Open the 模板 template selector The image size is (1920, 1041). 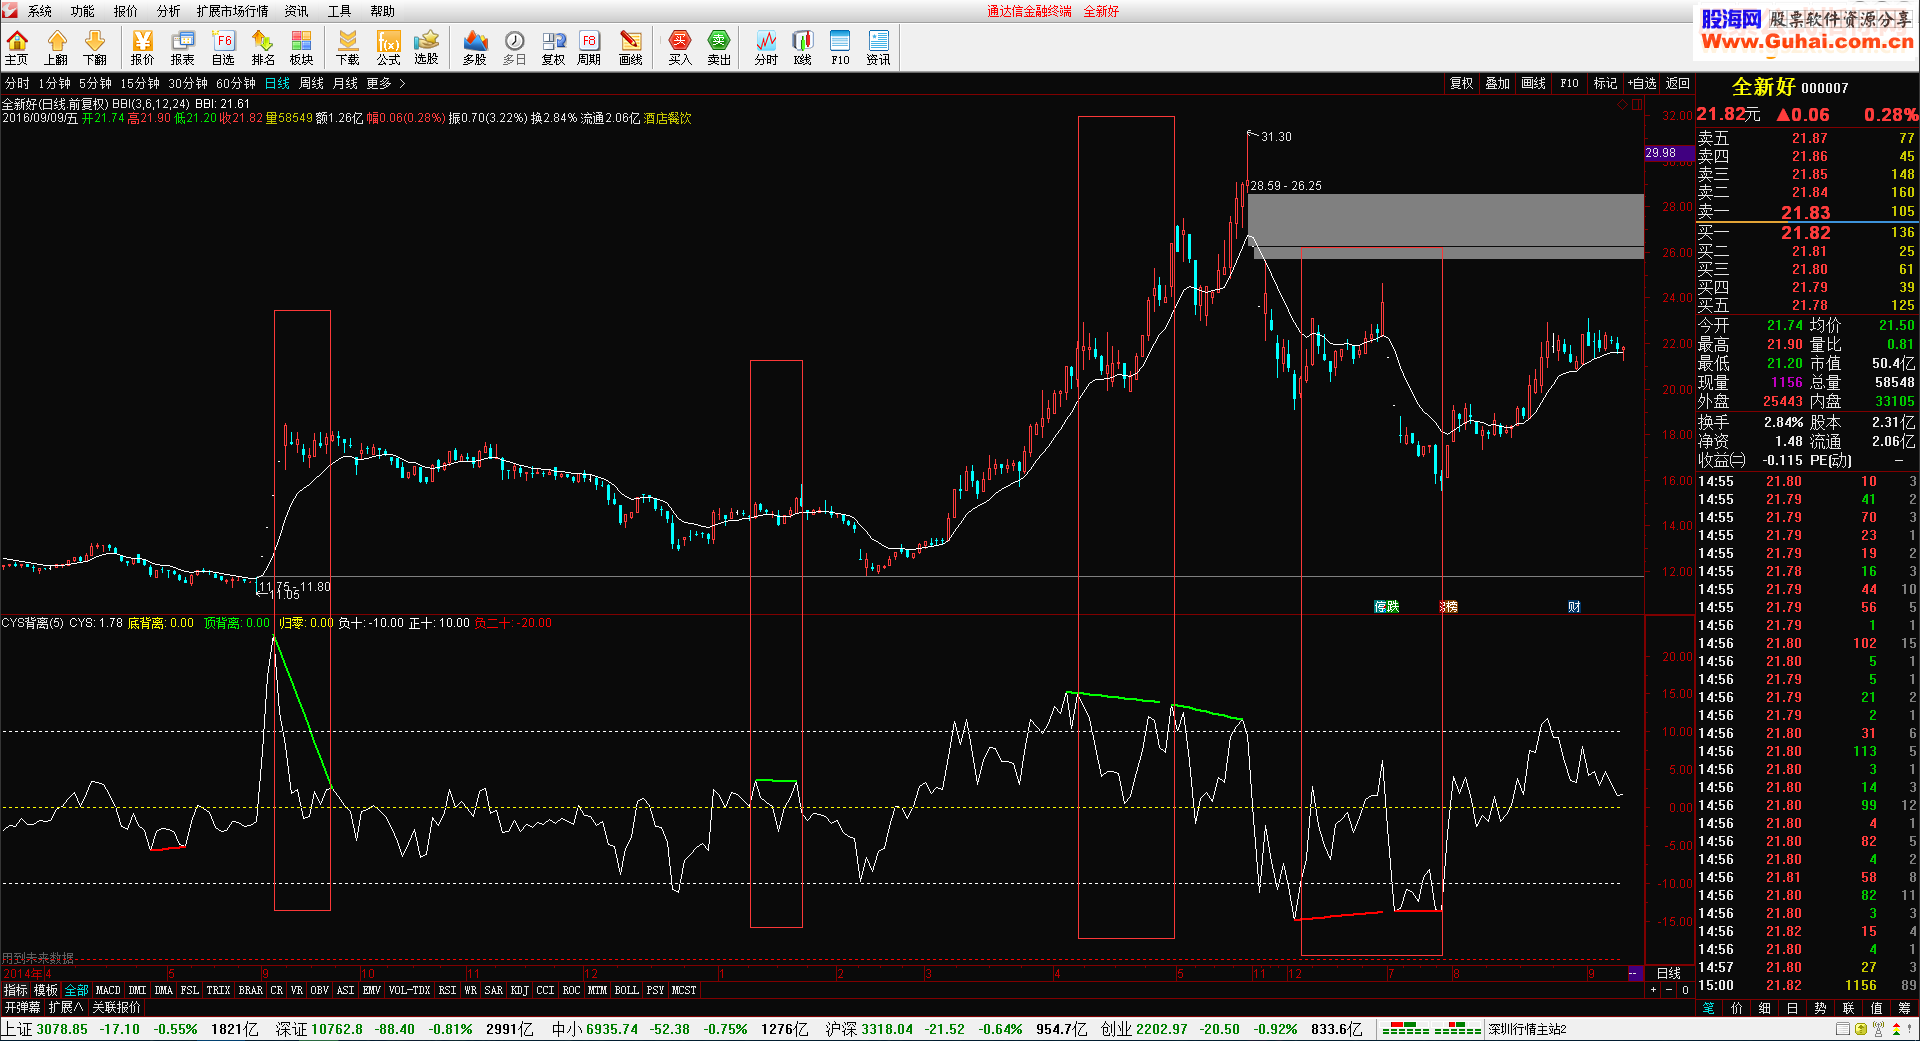click(x=46, y=990)
